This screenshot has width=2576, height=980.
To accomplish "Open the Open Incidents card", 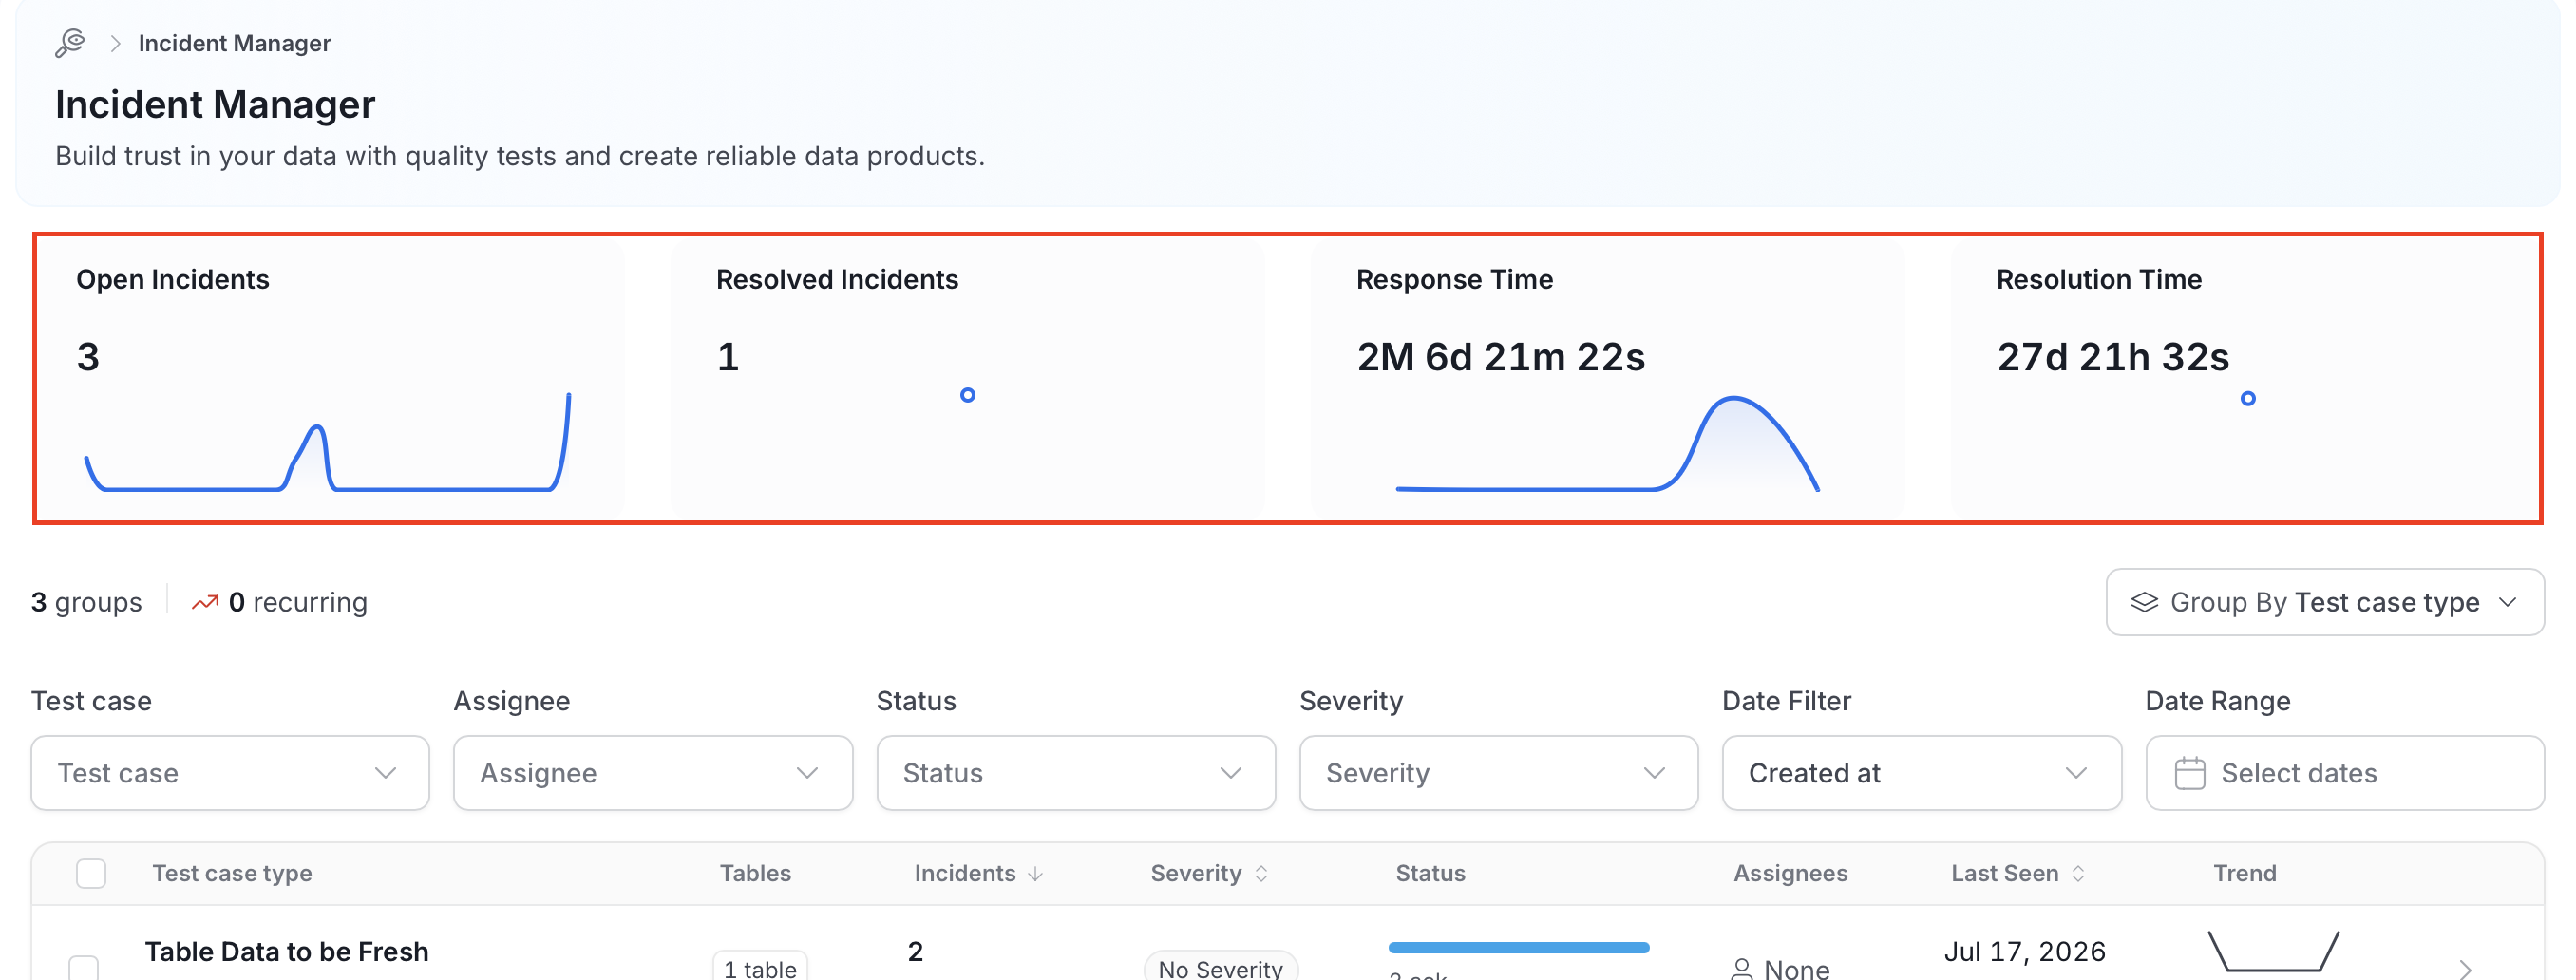I will click(x=330, y=378).
